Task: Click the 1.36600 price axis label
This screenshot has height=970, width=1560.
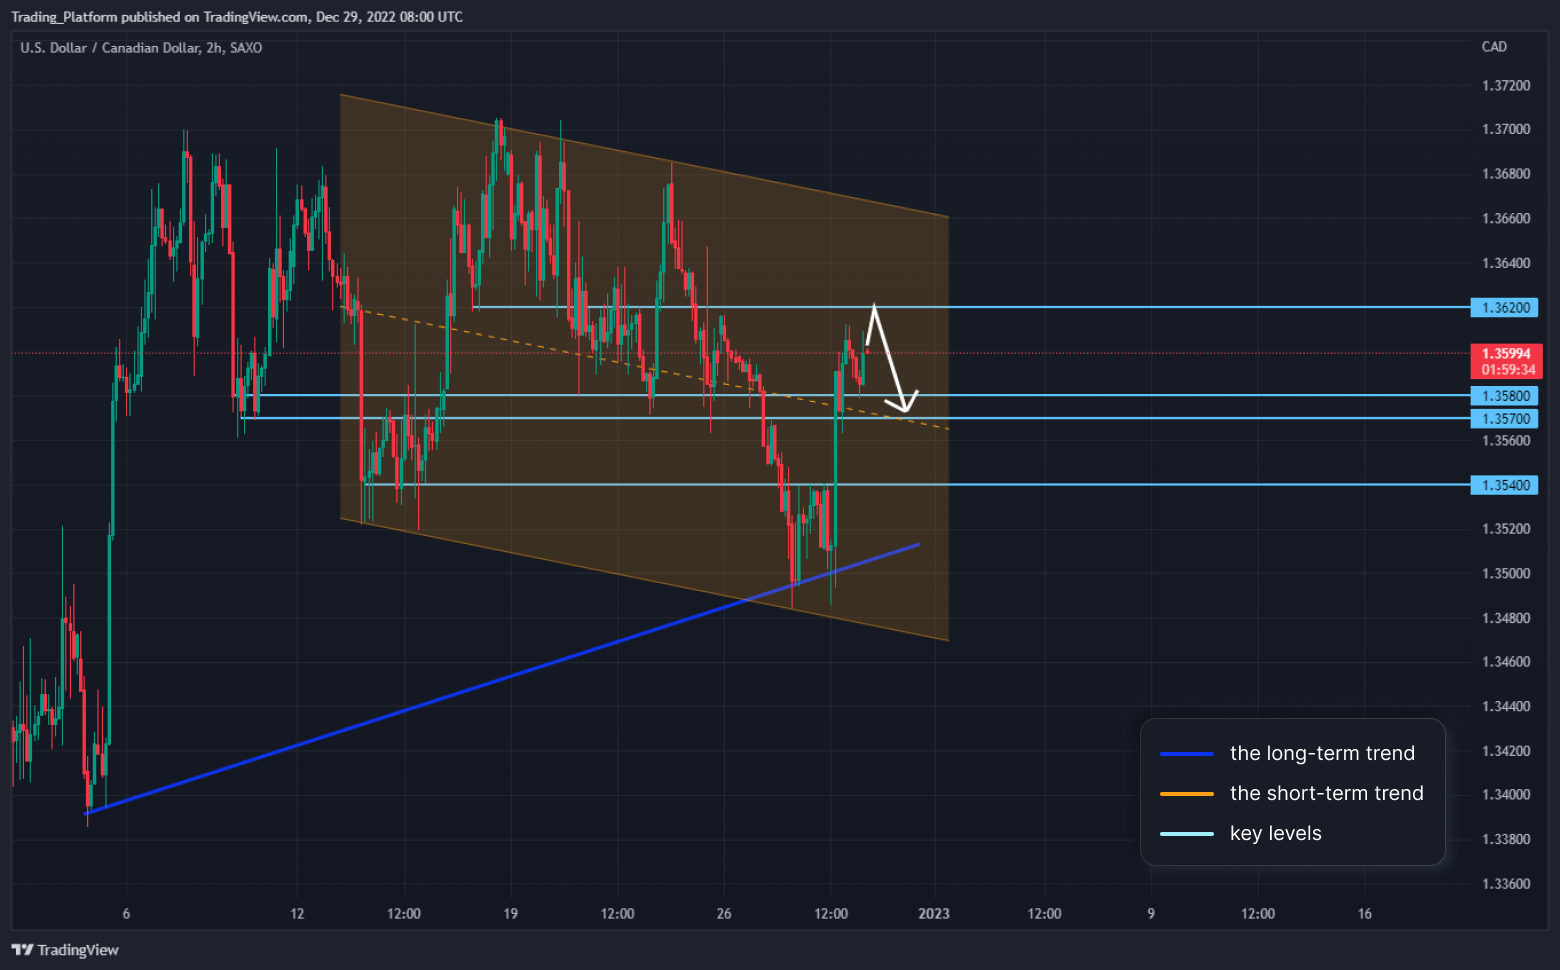Action: click(1506, 219)
